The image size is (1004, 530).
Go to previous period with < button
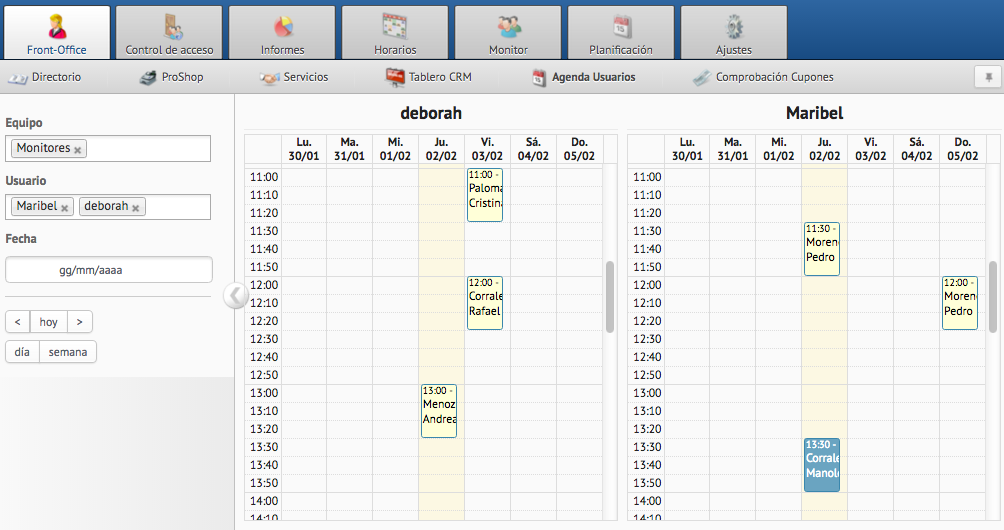pyautogui.click(x=17, y=321)
